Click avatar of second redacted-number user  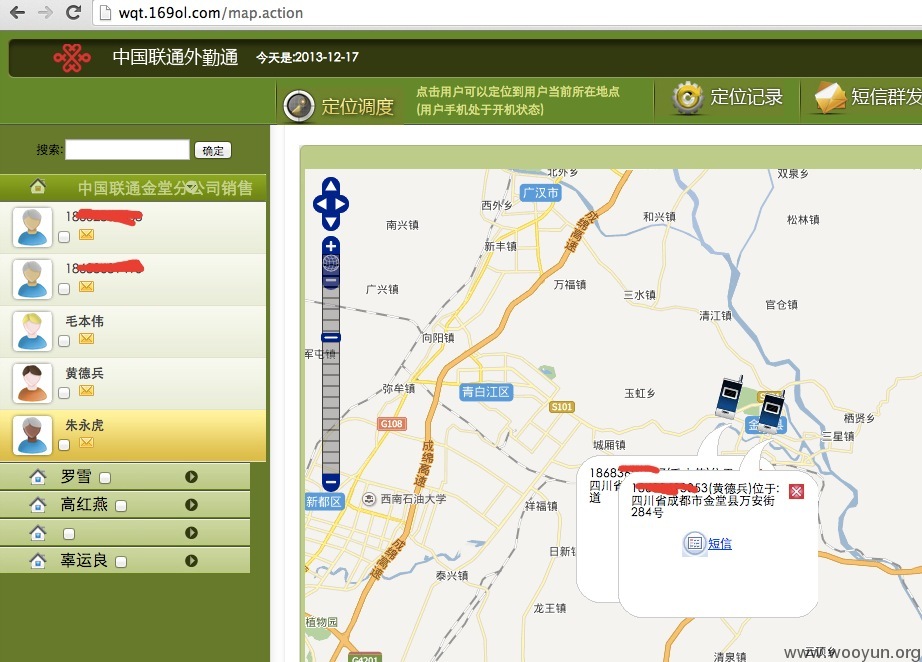(32, 279)
